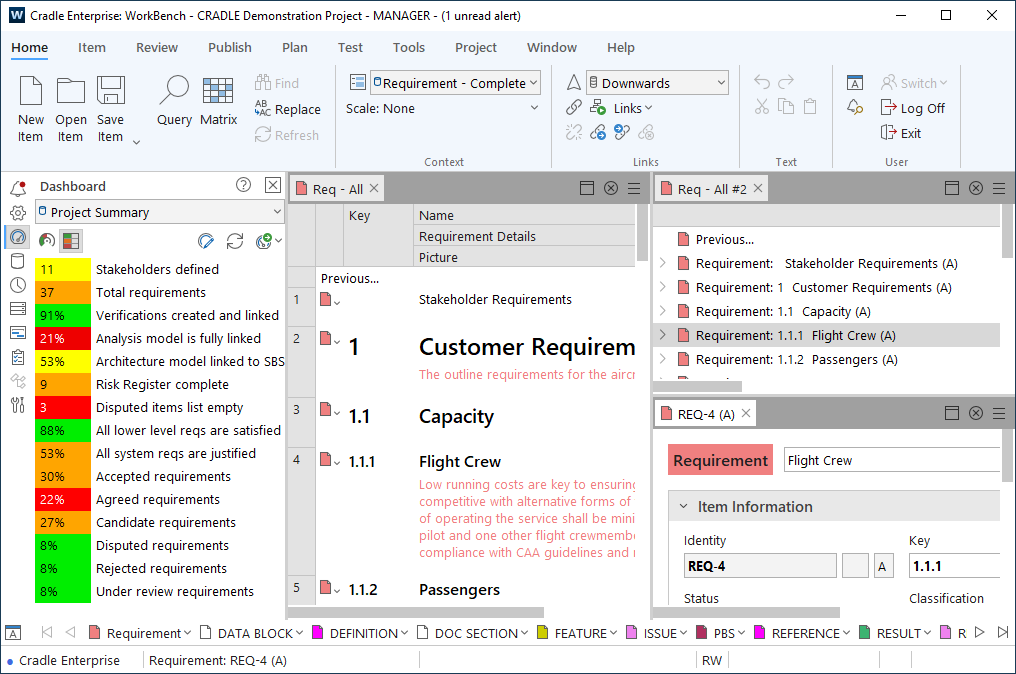Open the Review ribbon tab
The height and width of the screenshot is (674, 1016).
click(157, 47)
